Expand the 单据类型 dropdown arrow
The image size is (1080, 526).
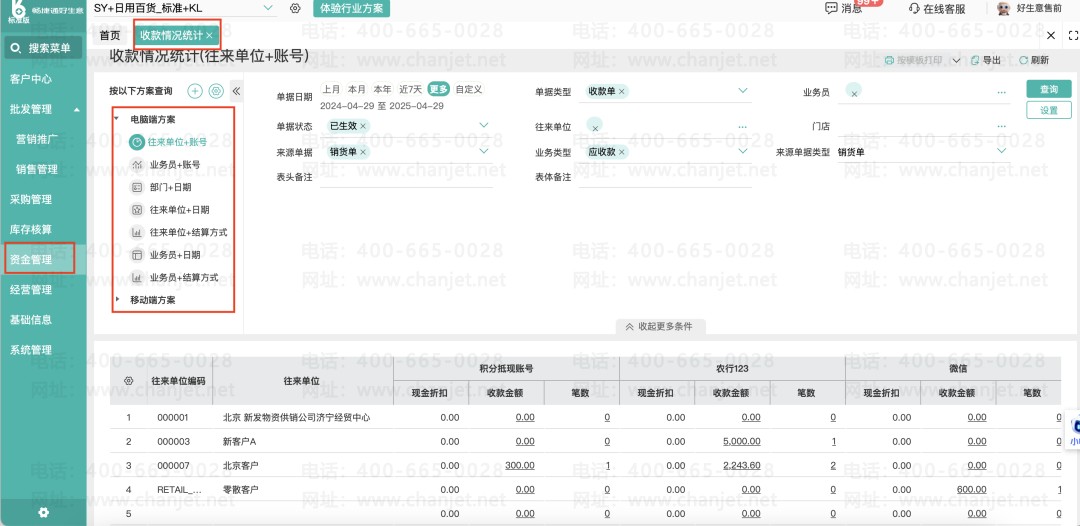(742, 91)
